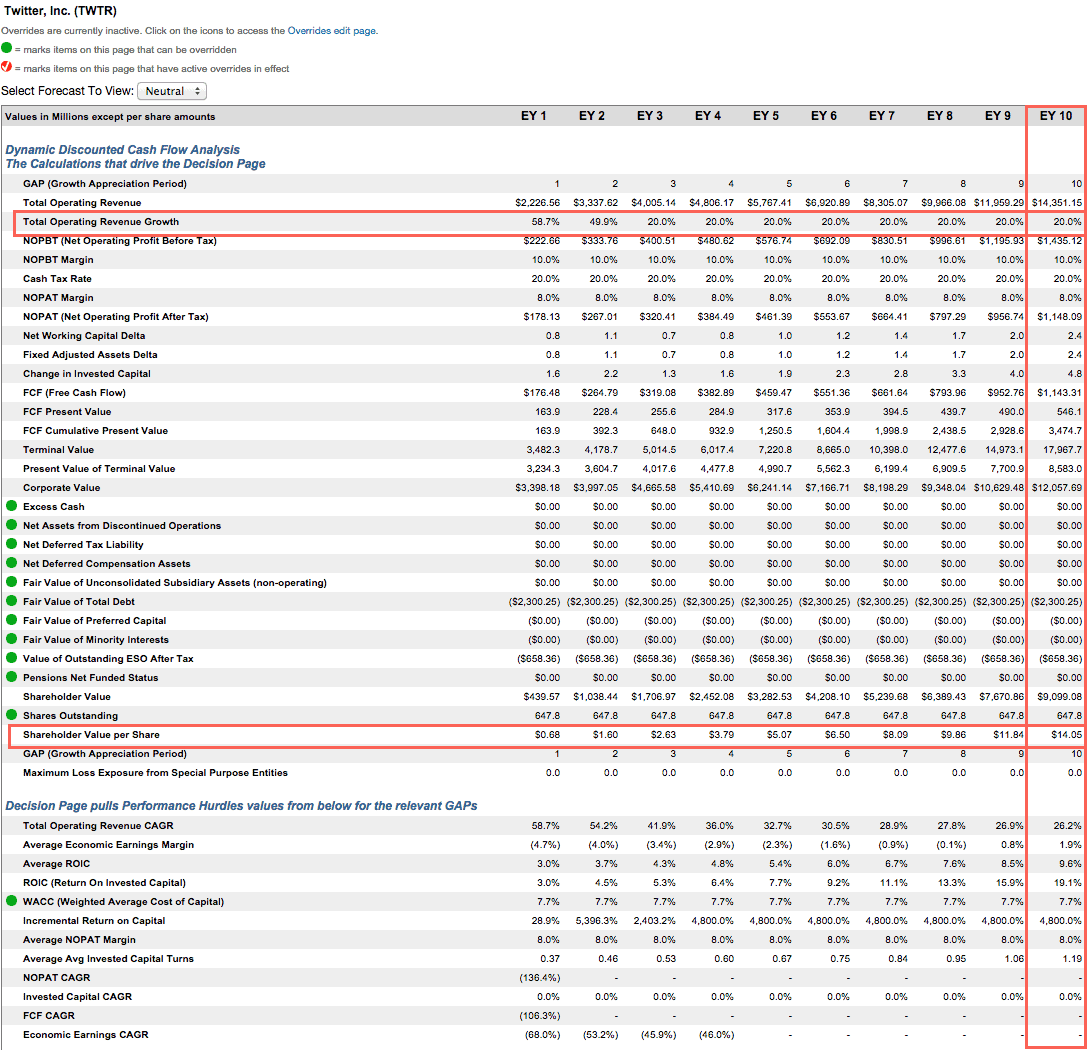The width and height of the screenshot is (1087, 1050).
Task: Click the 'Terminal Value' row label
Action: coord(58,449)
